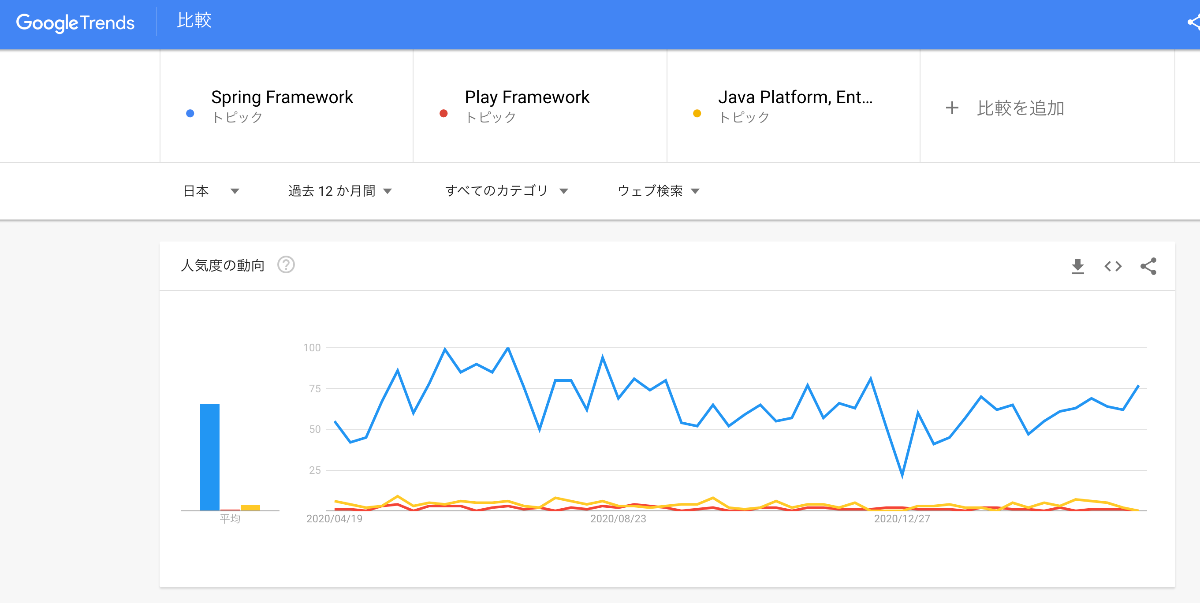Click the 比較 header label
The image size is (1200, 603).
coord(194,21)
